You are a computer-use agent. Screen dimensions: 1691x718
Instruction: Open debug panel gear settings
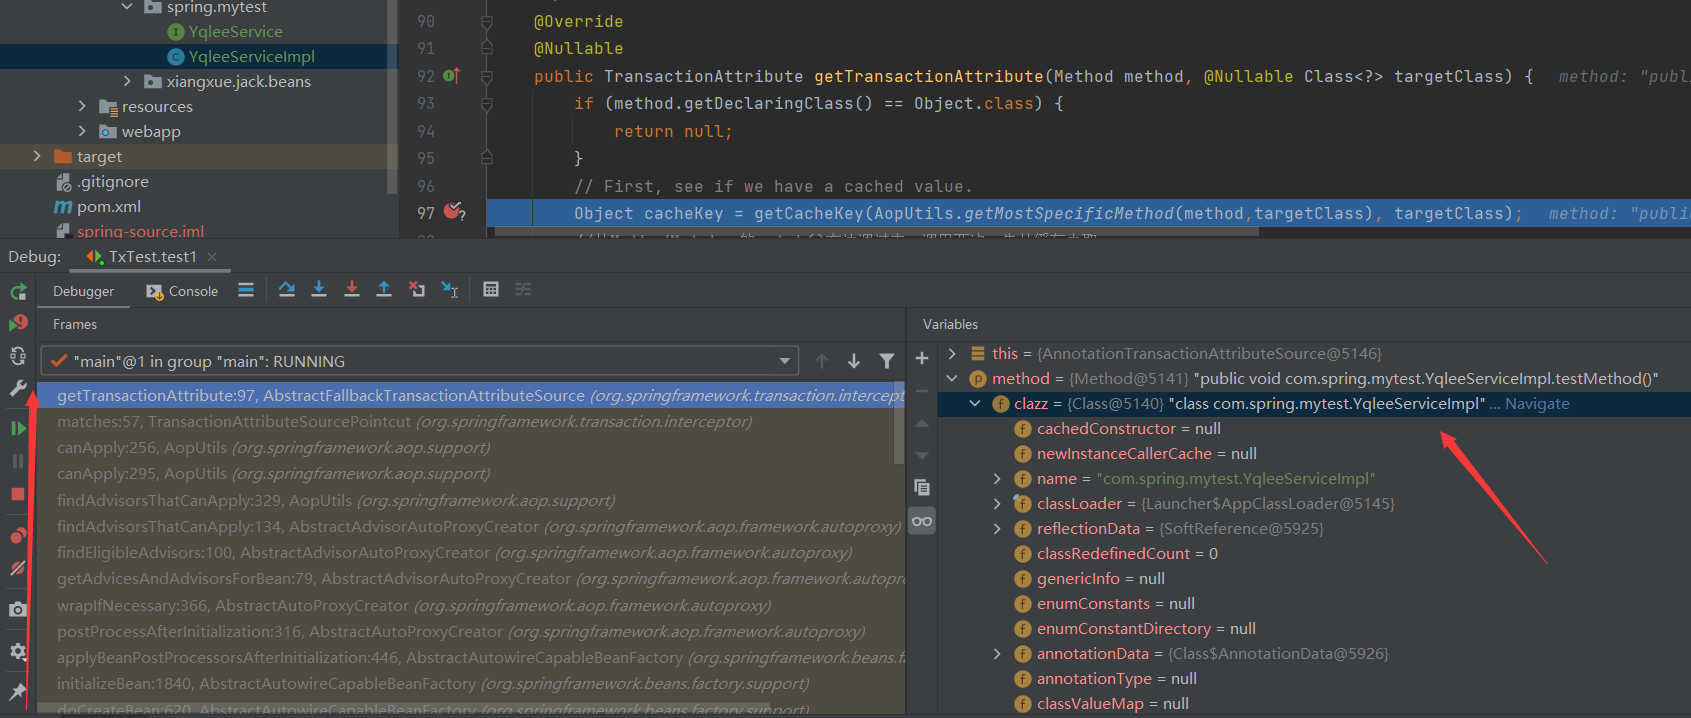click(18, 651)
